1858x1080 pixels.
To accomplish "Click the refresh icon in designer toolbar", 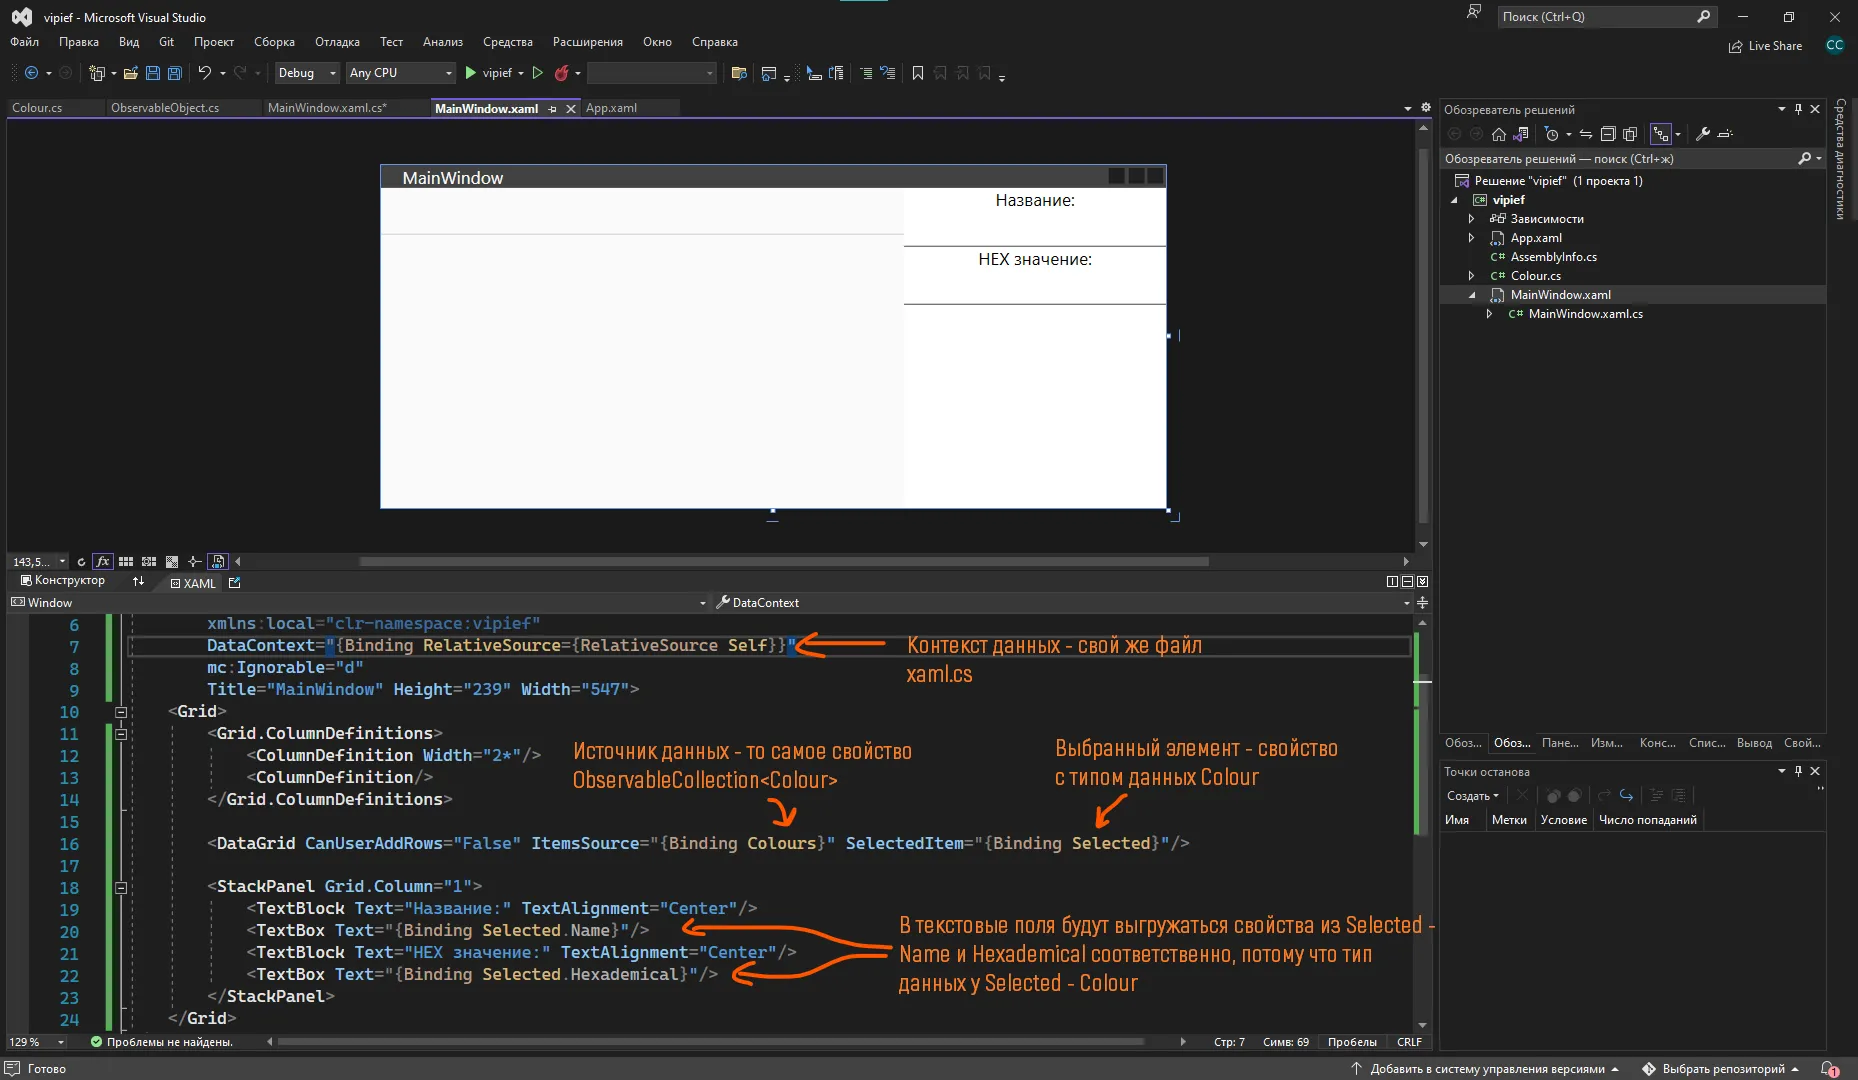I will tap(81, 562).
